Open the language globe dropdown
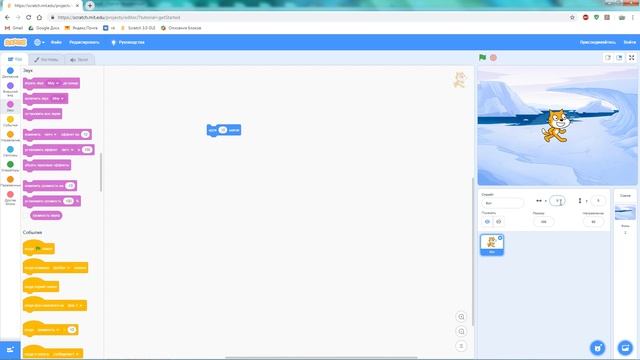Screen dimensions: 640x360 tap(39, 42)
